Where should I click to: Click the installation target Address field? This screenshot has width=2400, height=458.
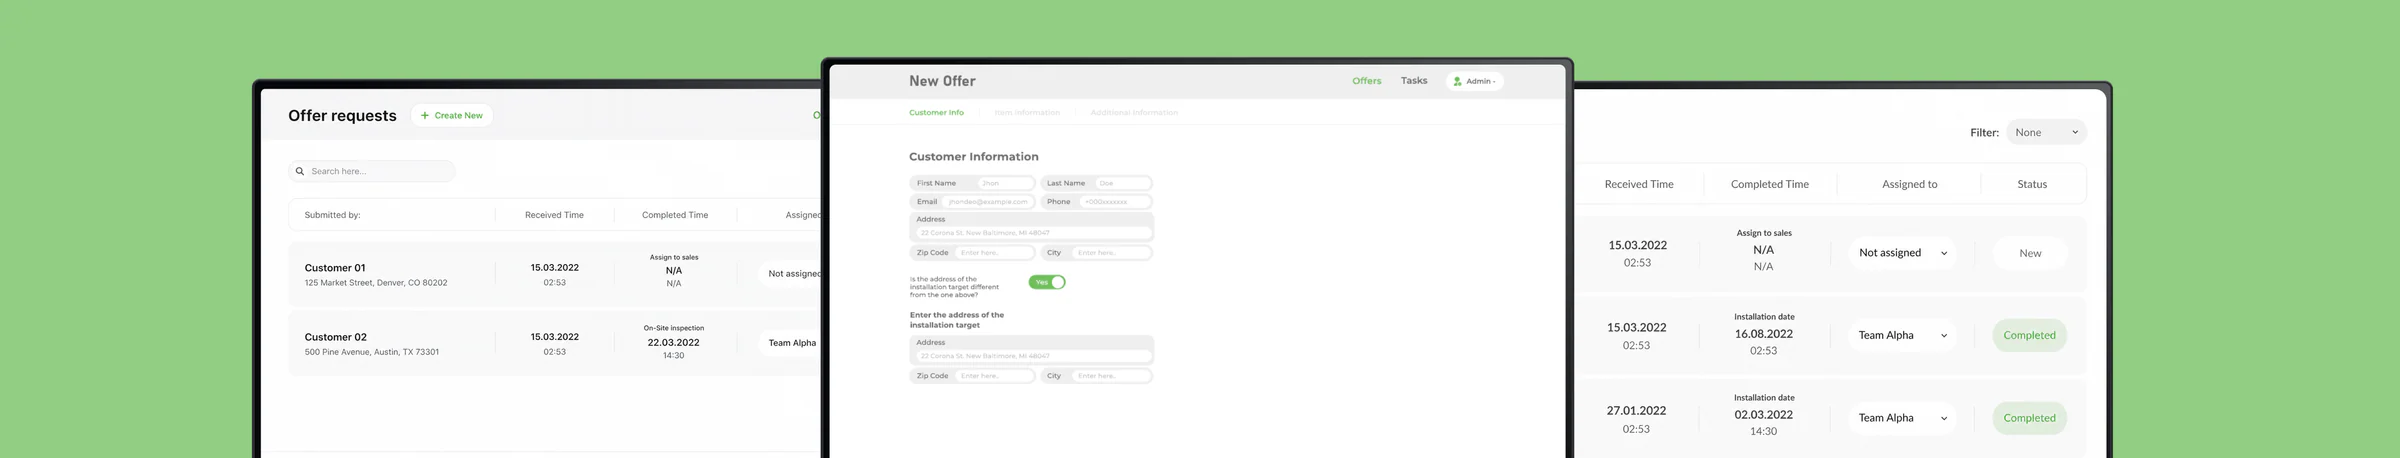click(x=1032, y=355)
